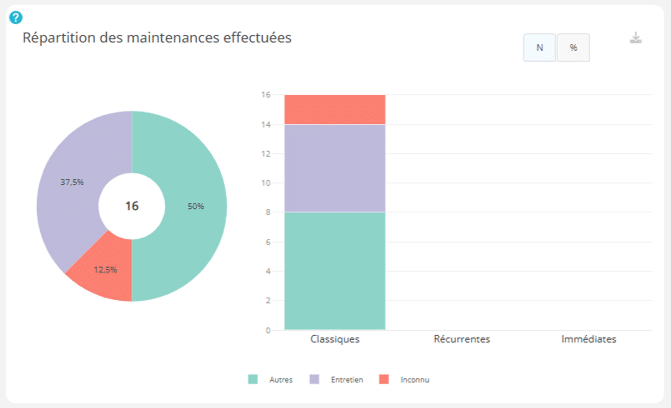Select the purple Entretien legend swatch
This screenshot has height=408, width=671.
[x=315, y=379]
